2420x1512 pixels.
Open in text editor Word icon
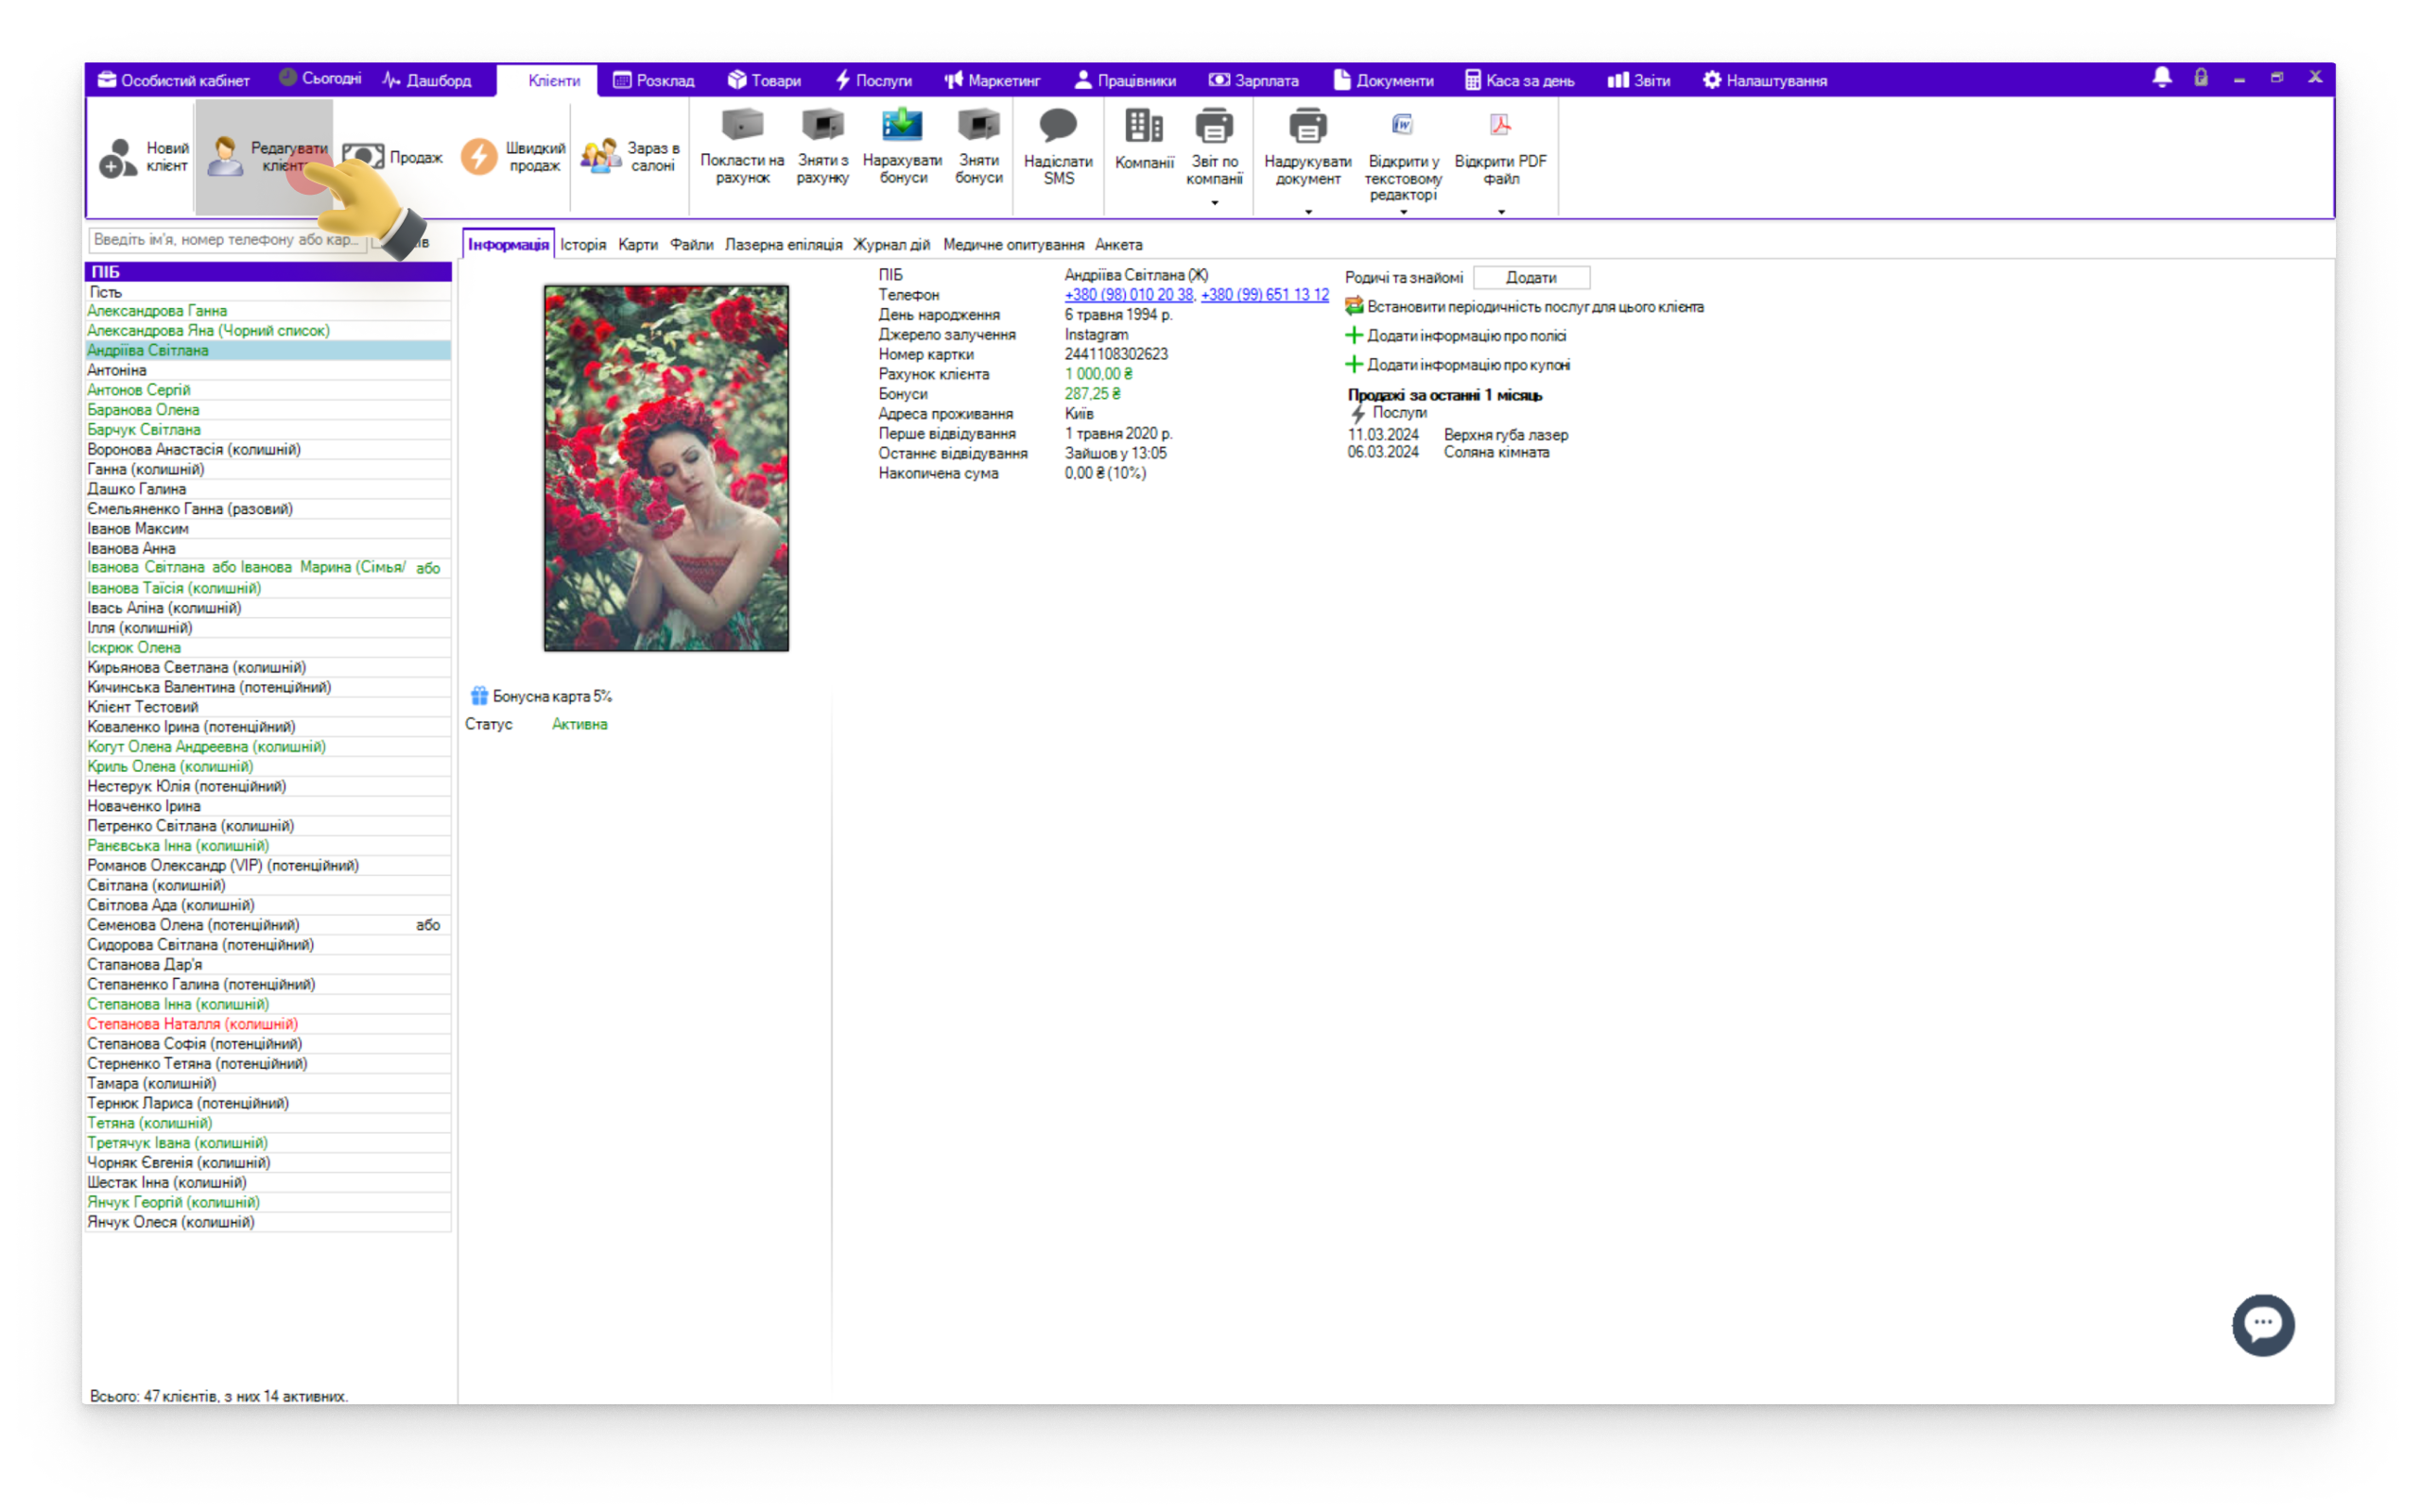click(1403, 124)
